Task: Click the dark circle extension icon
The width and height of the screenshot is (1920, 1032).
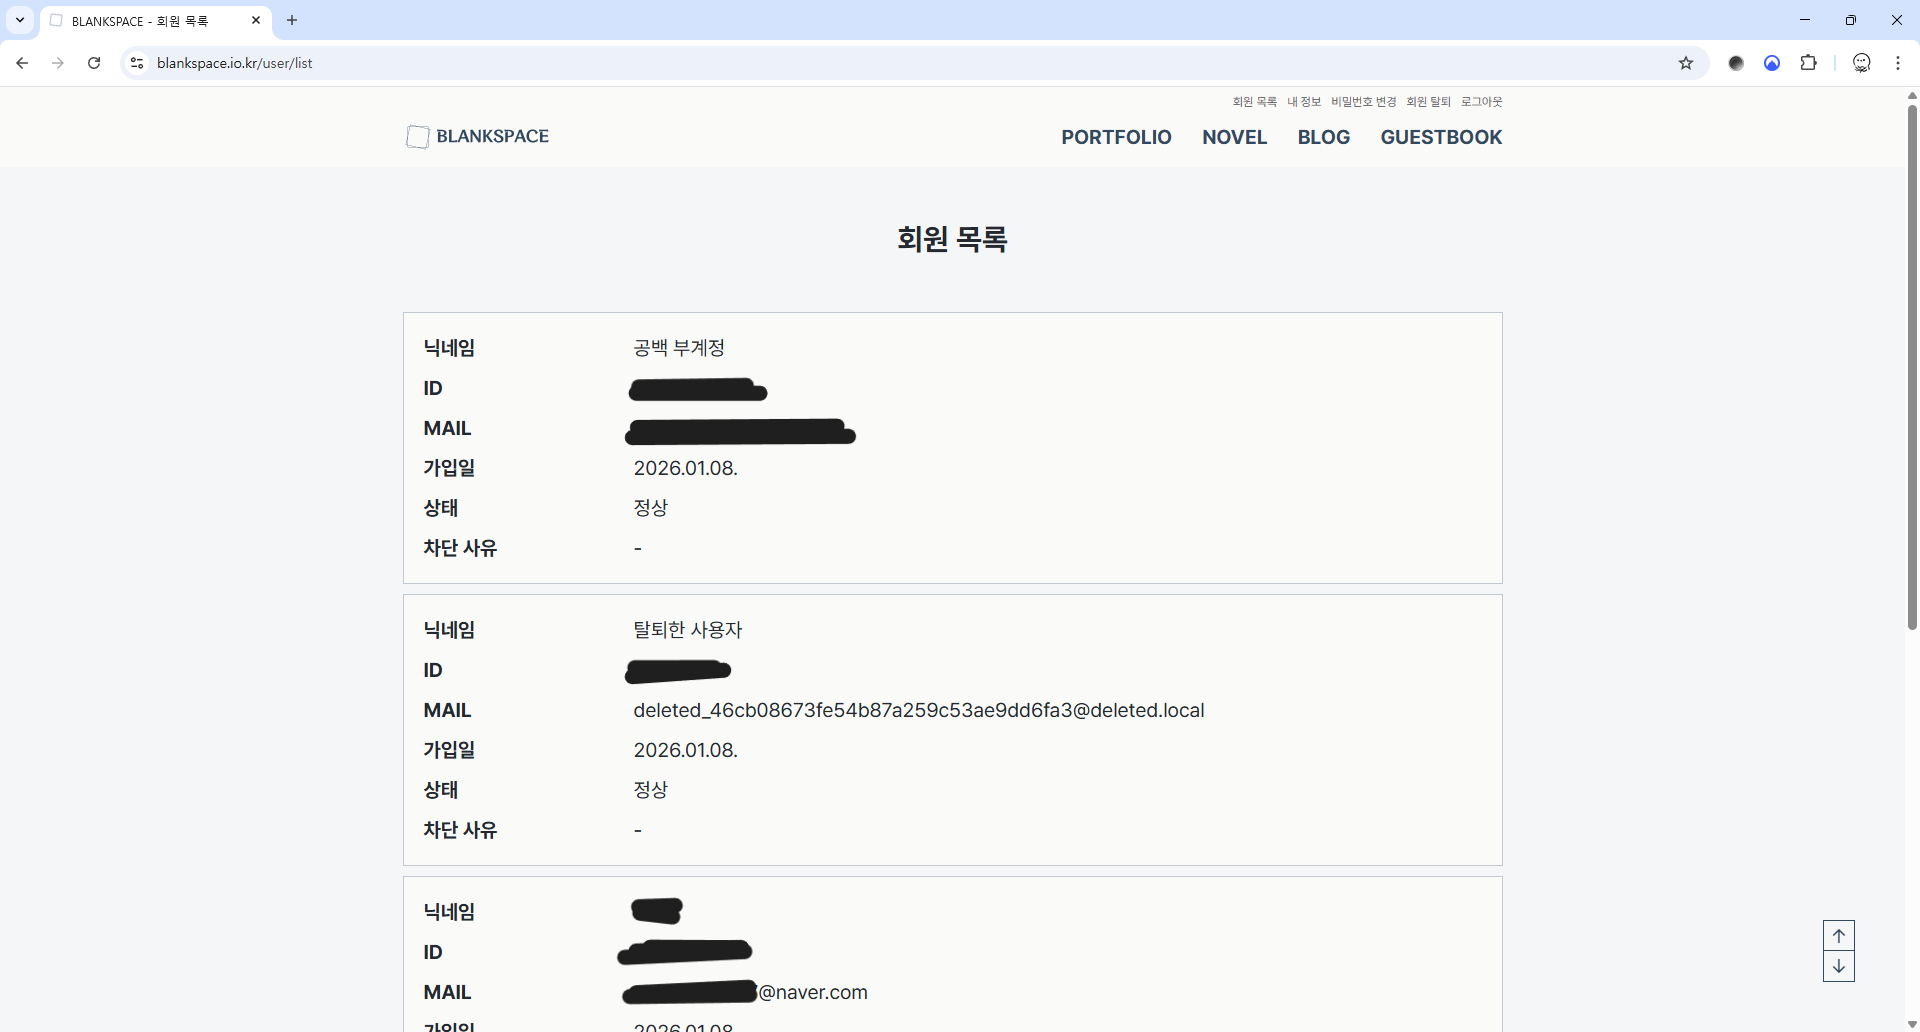Action: pyautogui.click(x=1736, y=63)
